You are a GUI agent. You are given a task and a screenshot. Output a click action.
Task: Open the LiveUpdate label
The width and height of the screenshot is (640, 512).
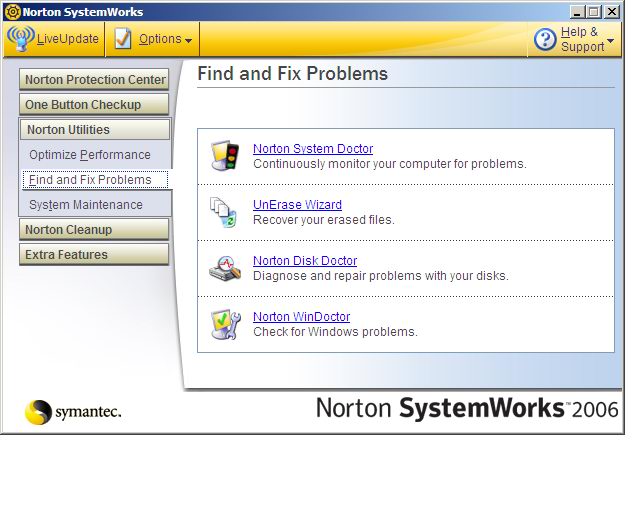coord(68,39)
